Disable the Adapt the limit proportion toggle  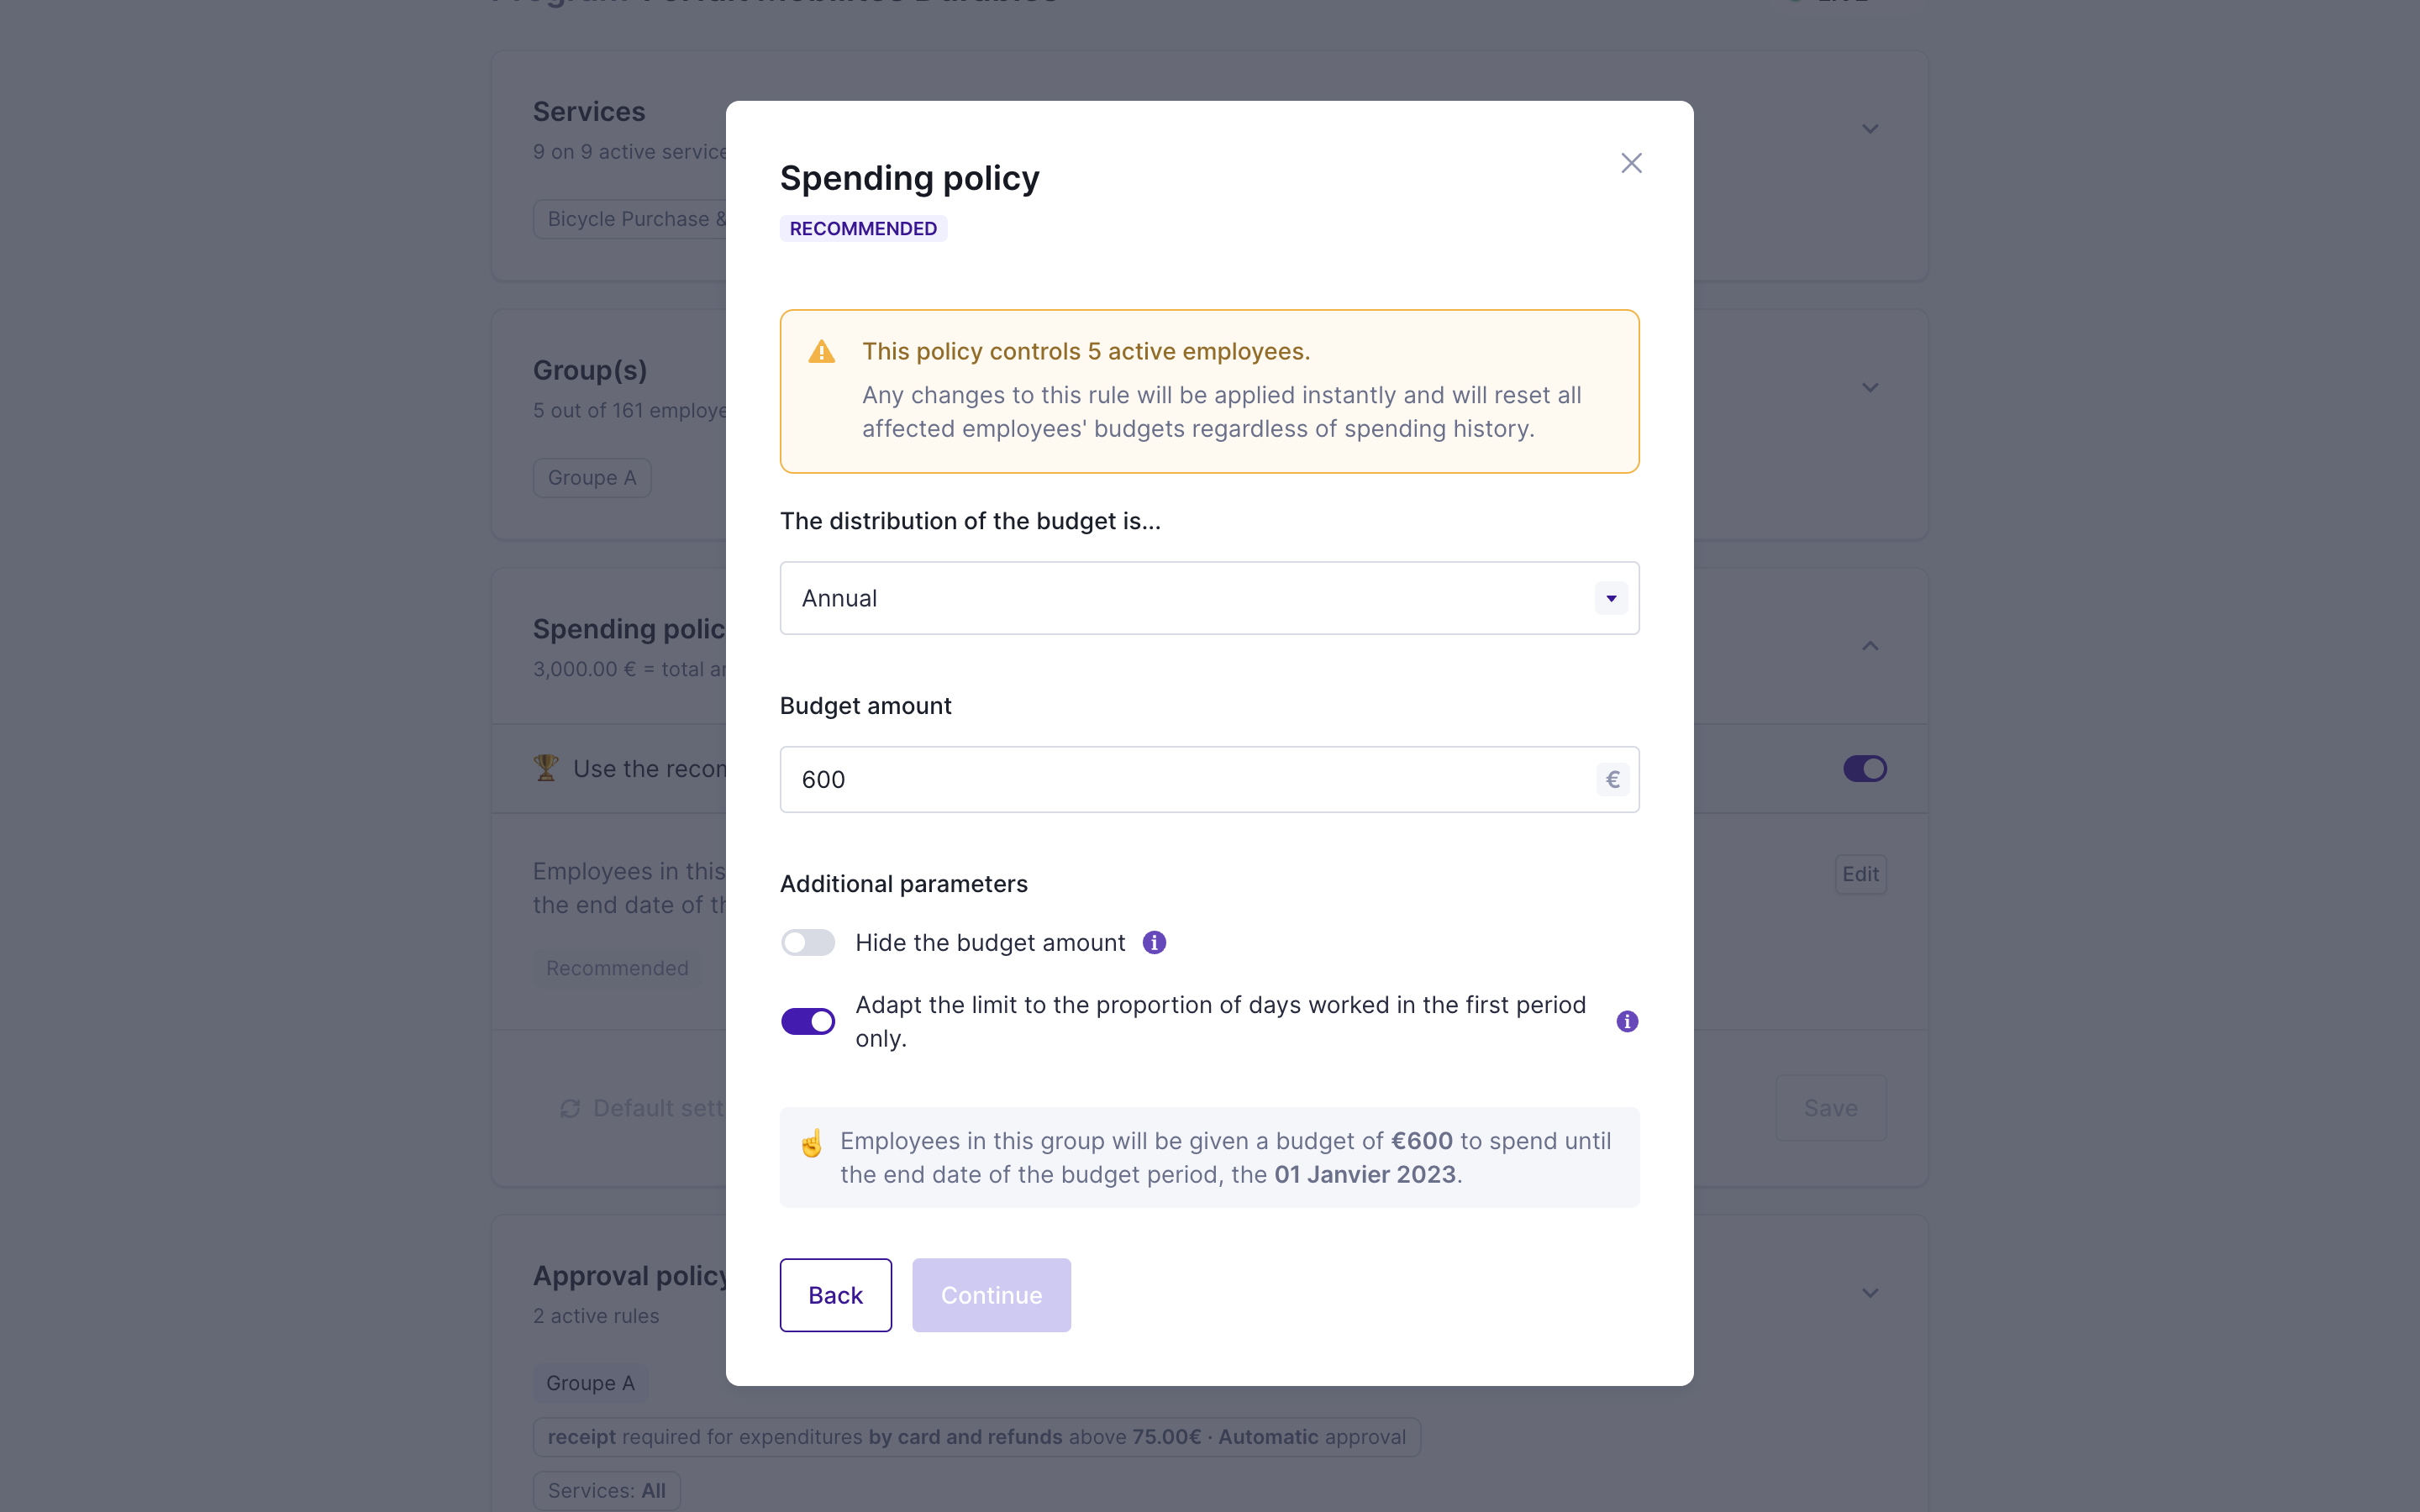click(808, 1021)
